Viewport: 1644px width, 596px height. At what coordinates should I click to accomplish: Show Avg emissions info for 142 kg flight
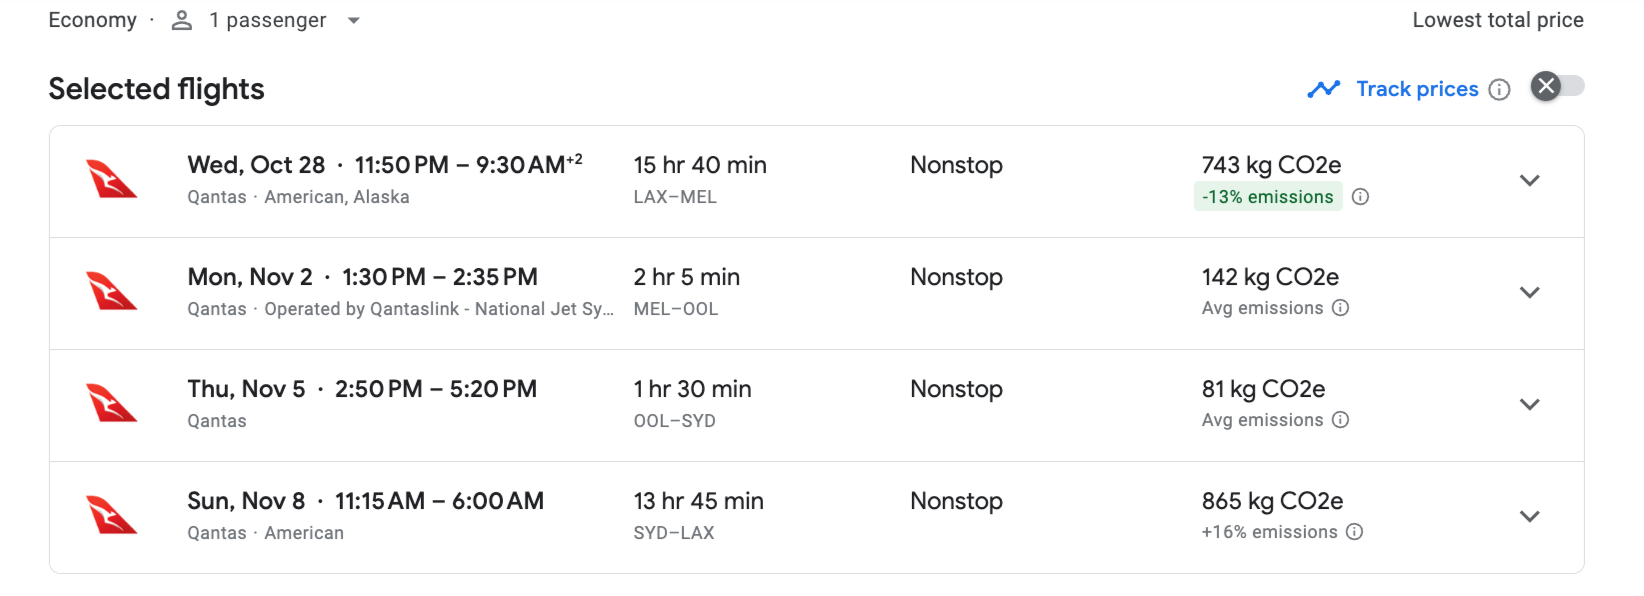pos(1341,308)
